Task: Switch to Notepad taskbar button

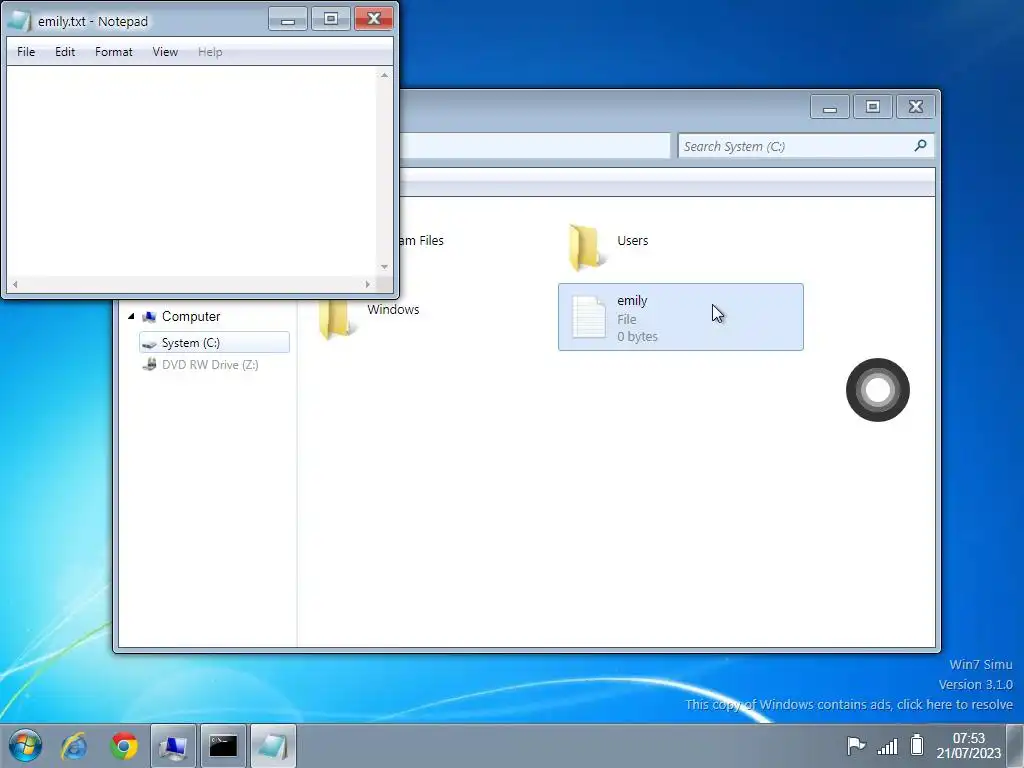Action: 273,745
